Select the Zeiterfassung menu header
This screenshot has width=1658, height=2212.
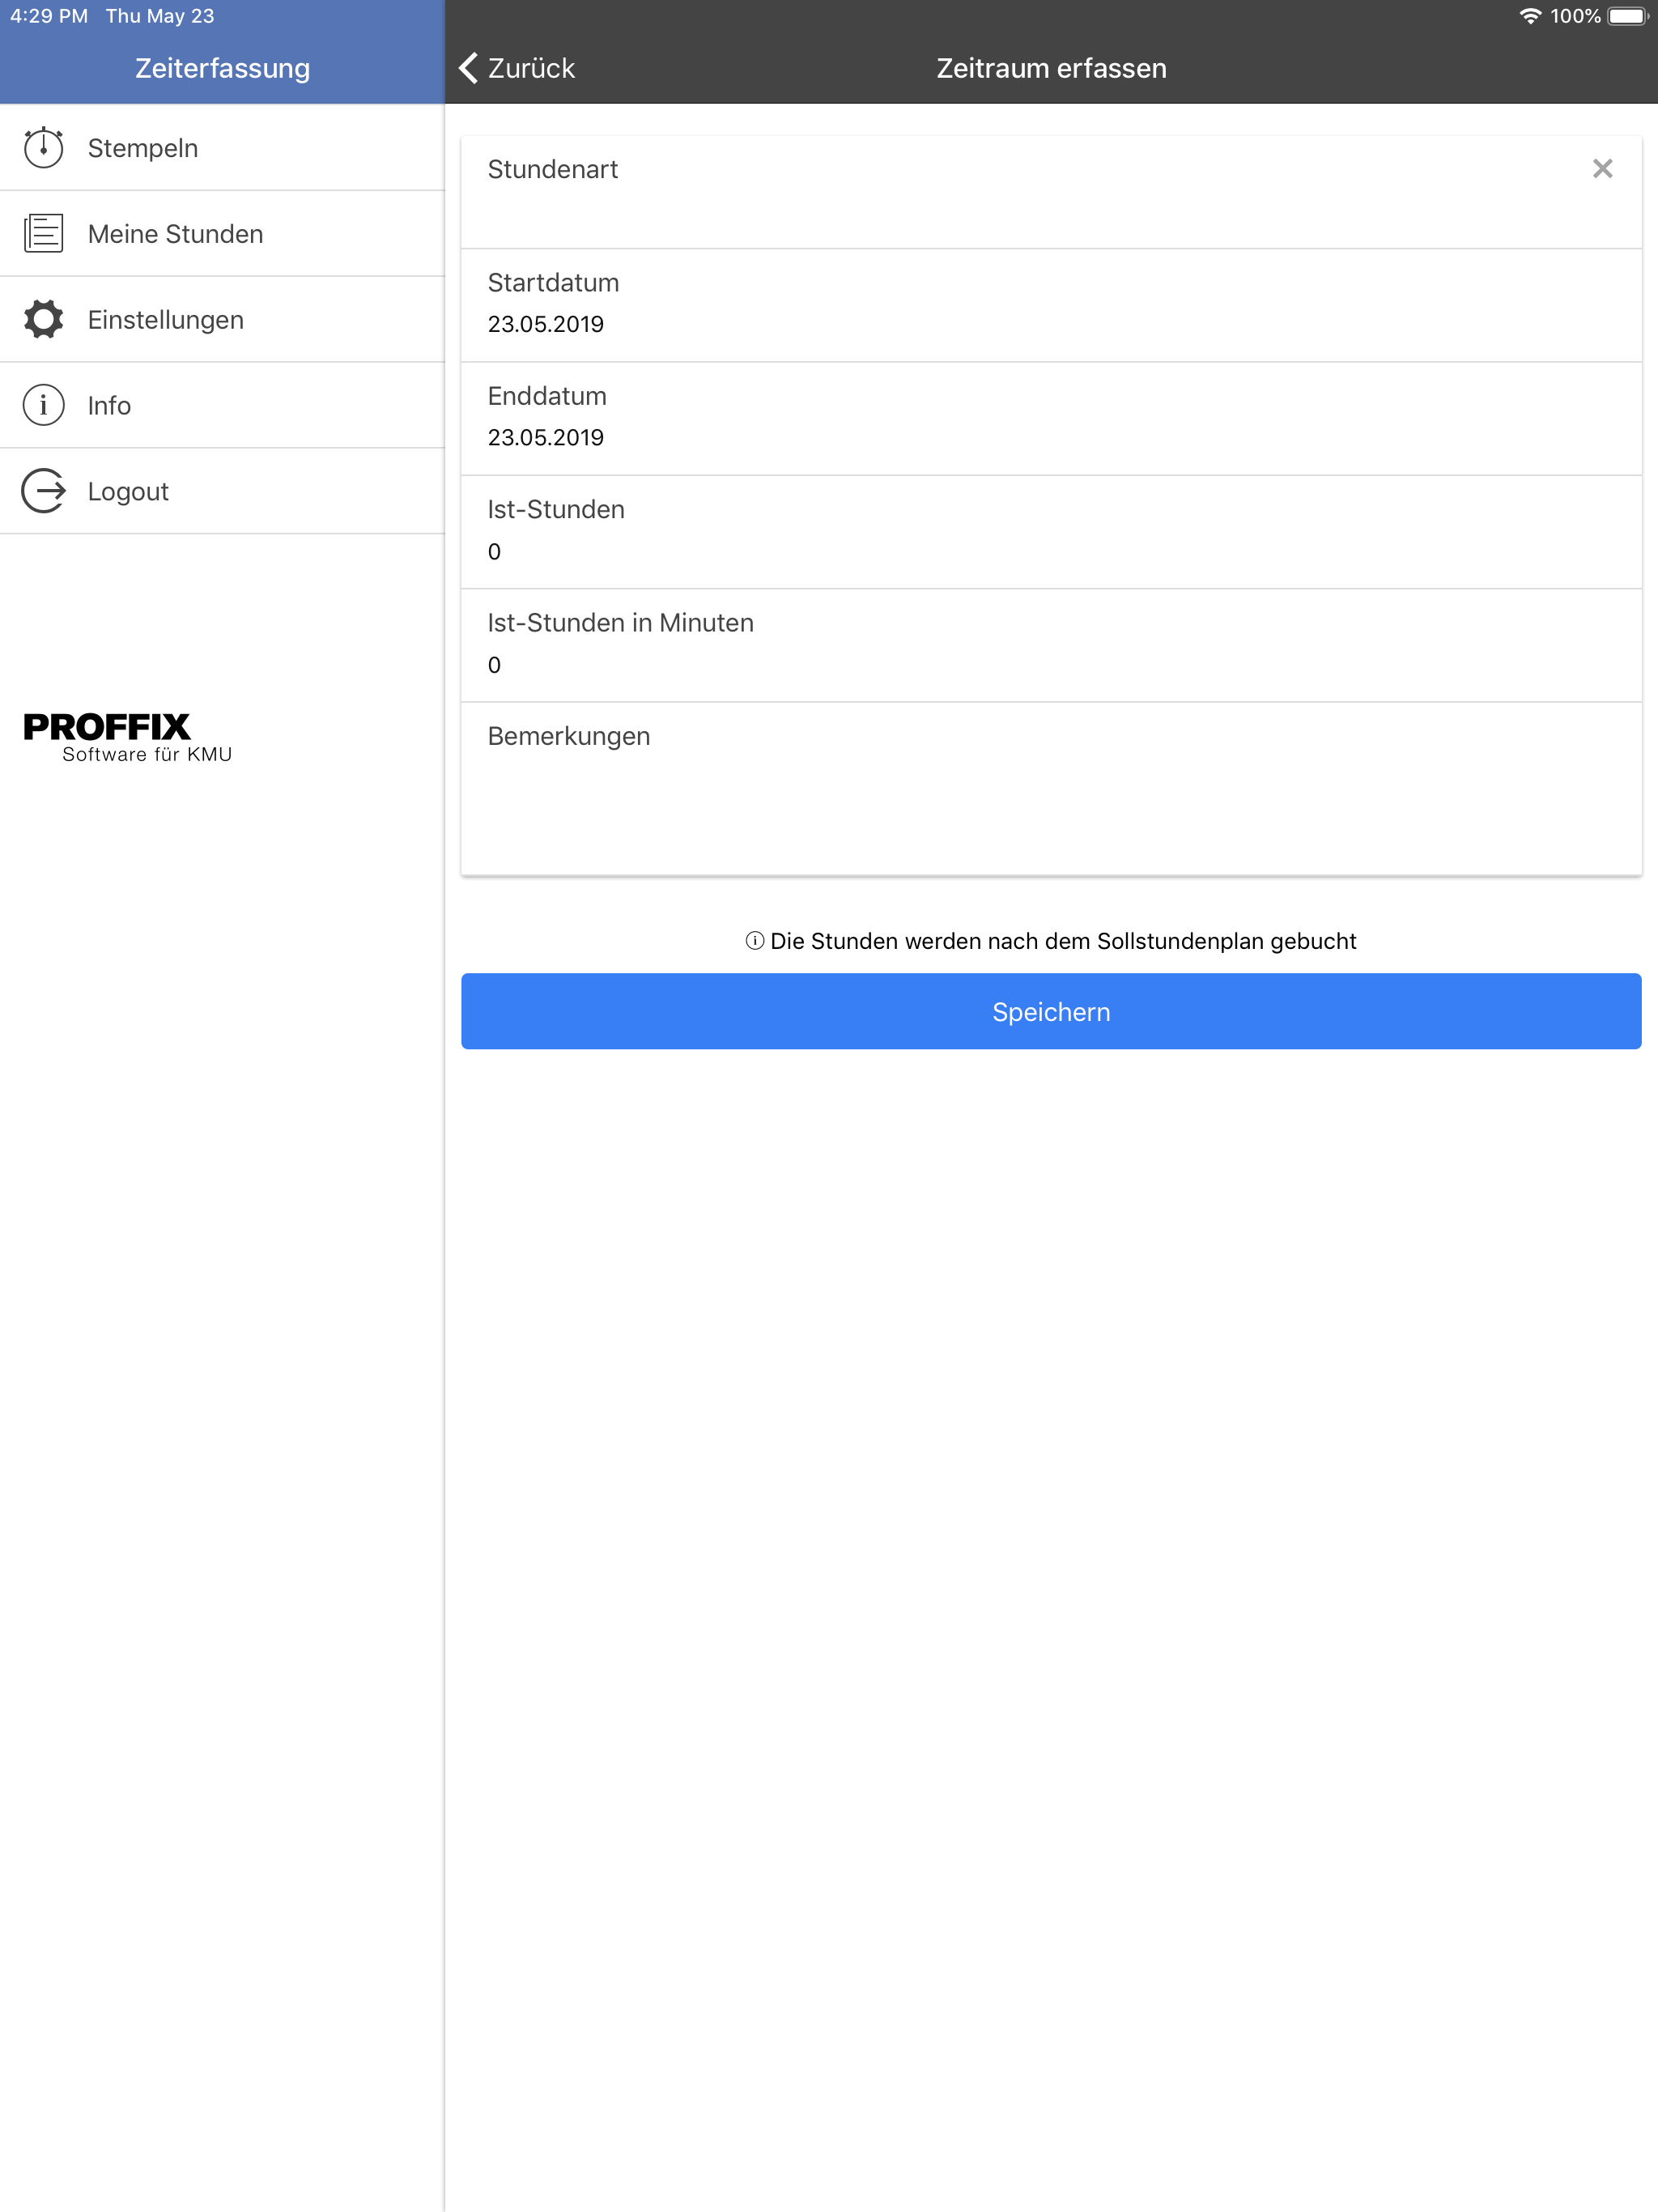coord(222,67)
